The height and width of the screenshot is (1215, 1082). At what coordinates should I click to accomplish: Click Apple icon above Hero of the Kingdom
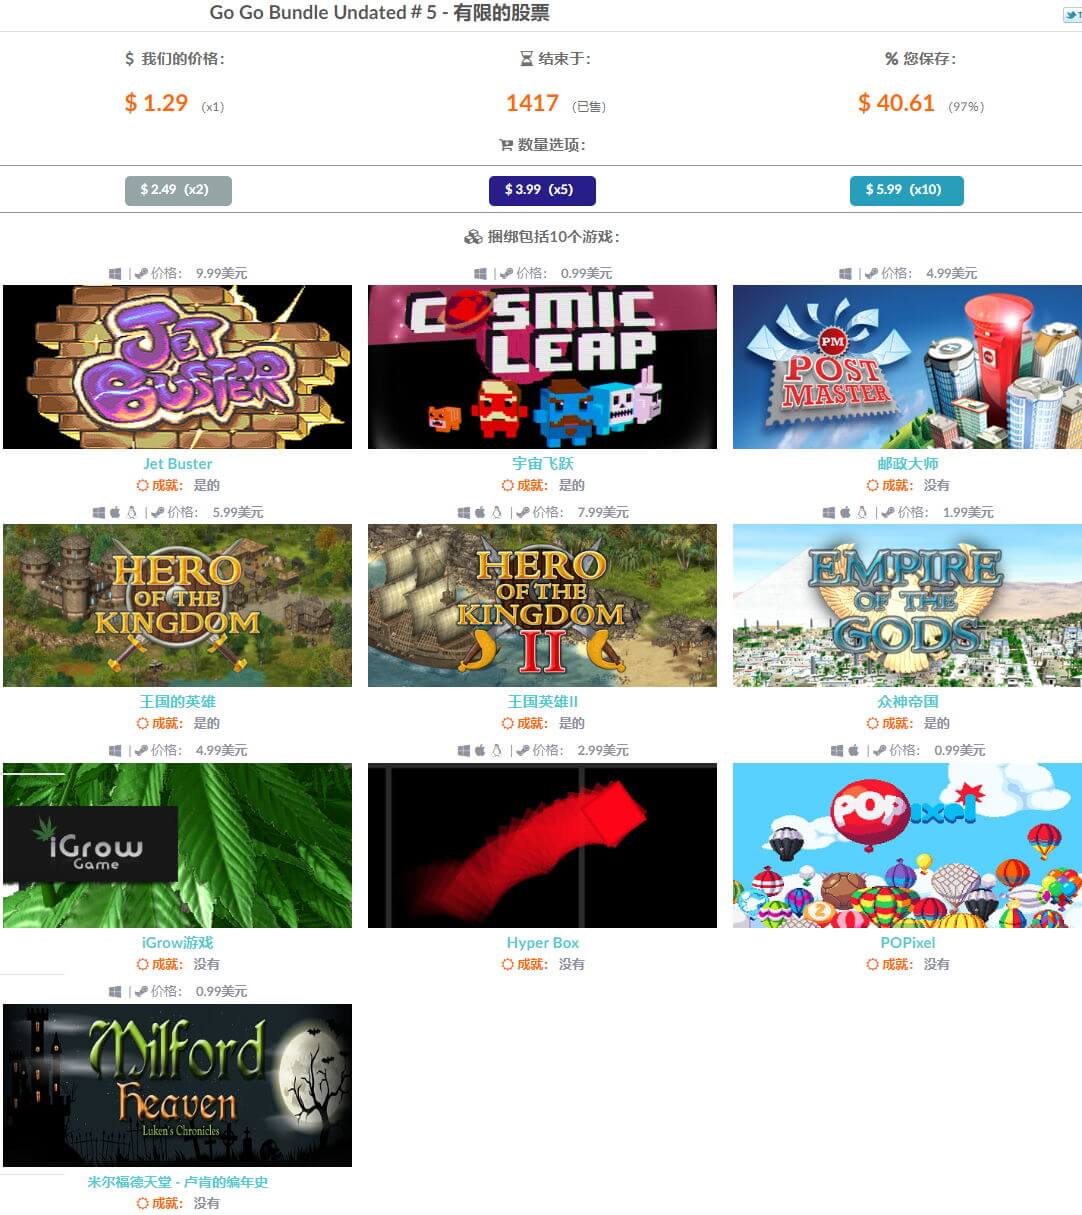point(115,512)
